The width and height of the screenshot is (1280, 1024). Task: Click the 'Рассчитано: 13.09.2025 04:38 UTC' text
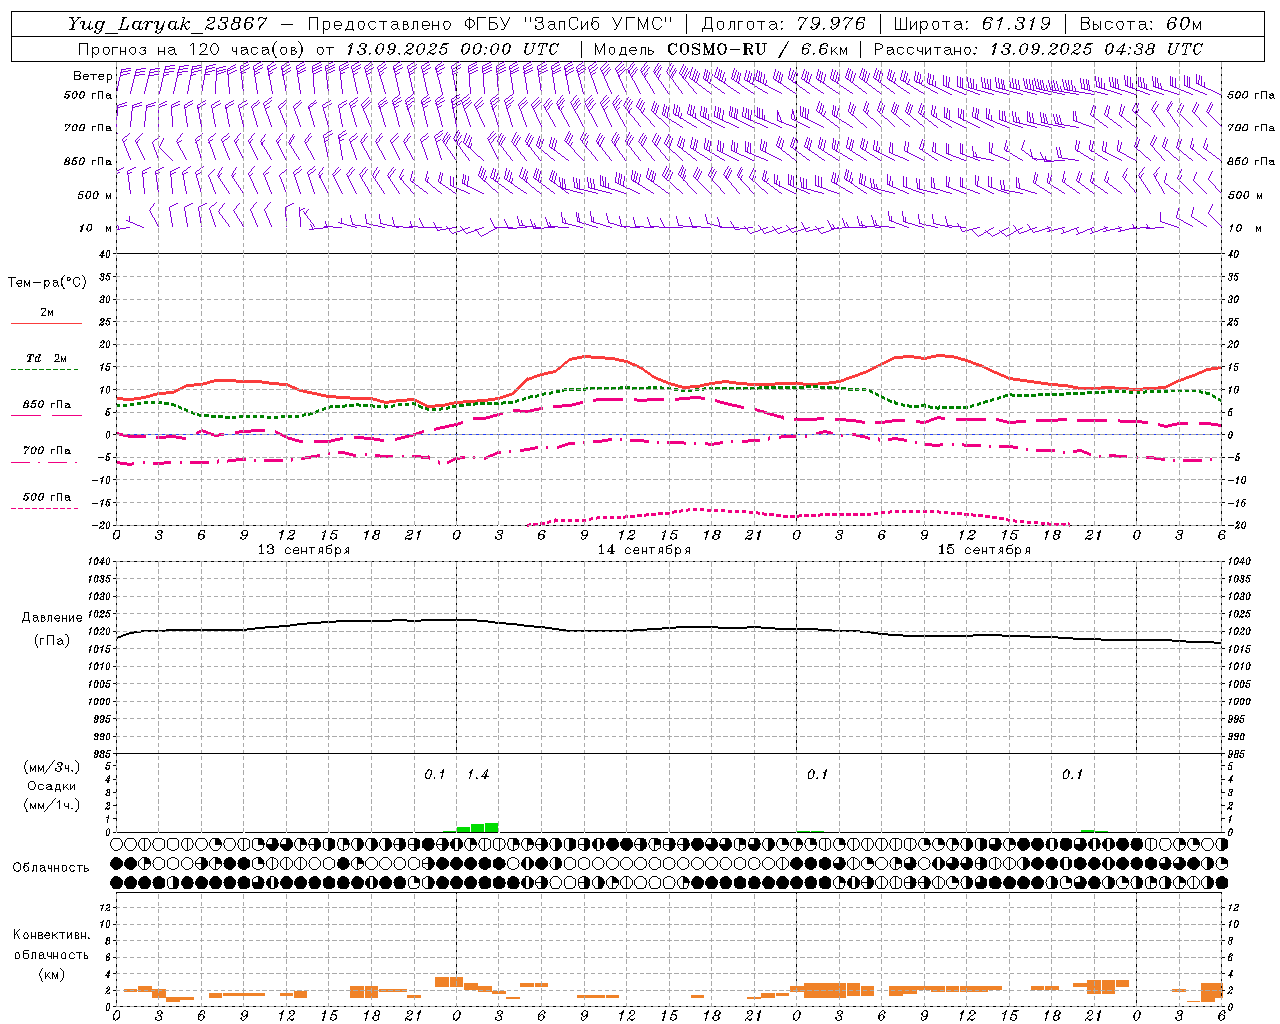coord(1038,49)
